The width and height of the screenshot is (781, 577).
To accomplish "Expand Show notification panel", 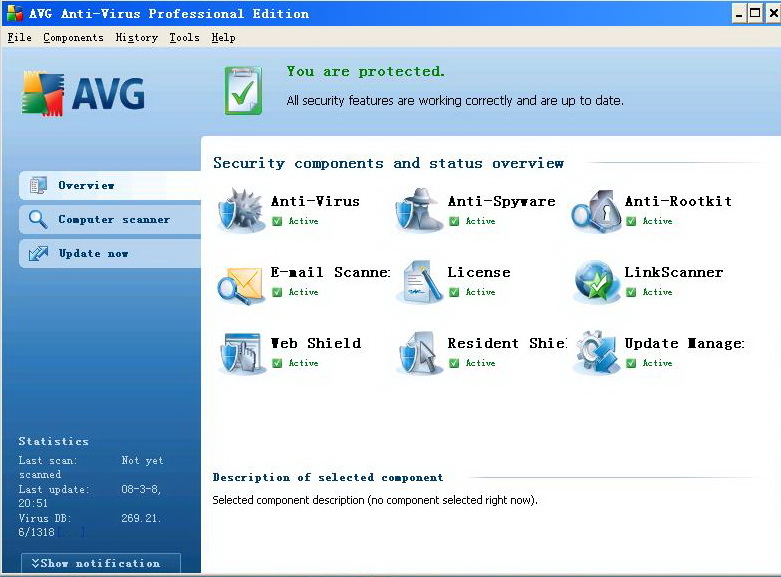I will (101, 563).
